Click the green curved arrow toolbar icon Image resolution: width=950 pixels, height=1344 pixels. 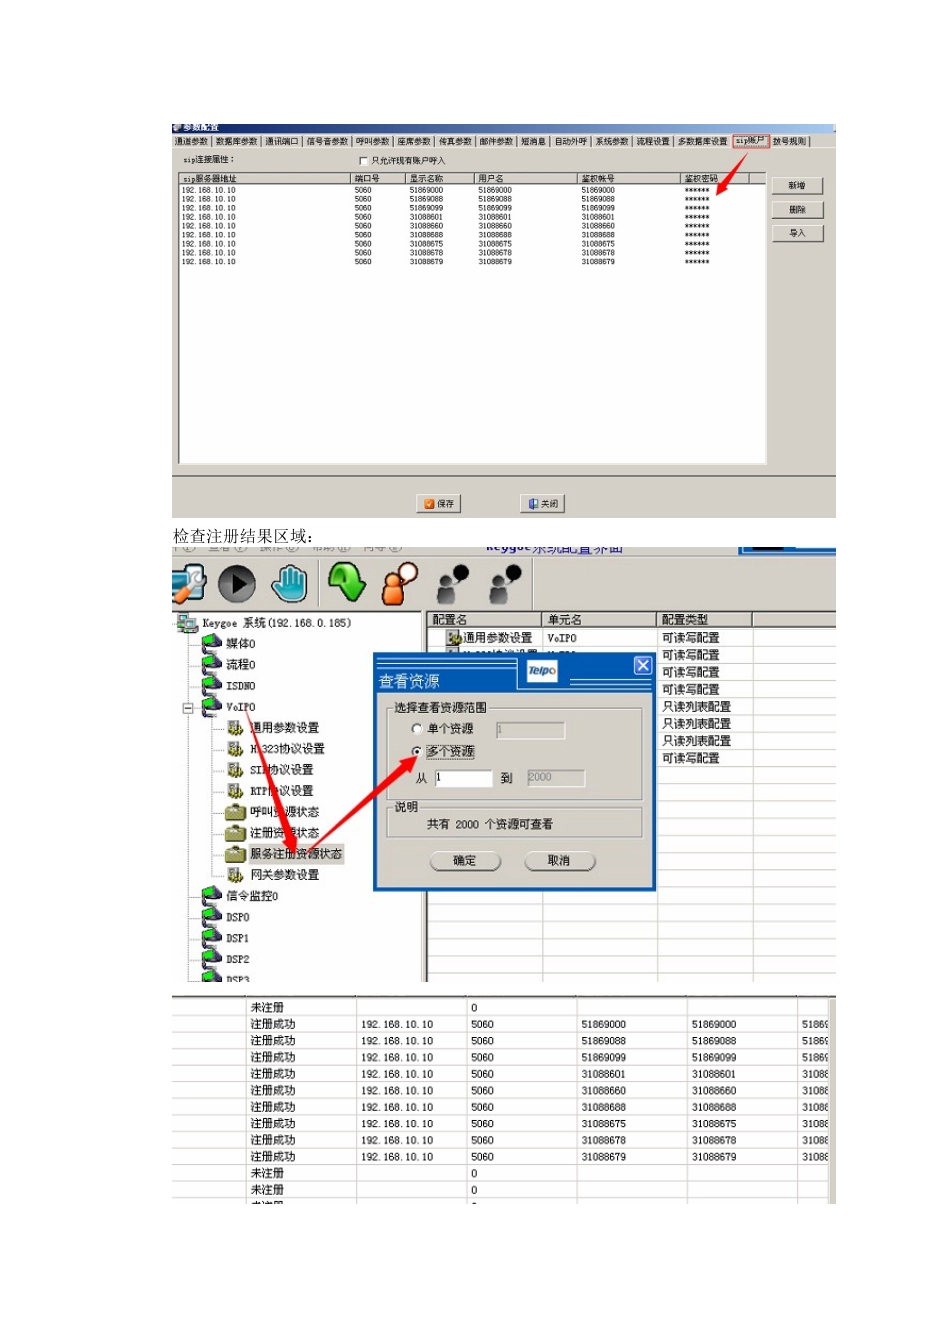[347, 582]
